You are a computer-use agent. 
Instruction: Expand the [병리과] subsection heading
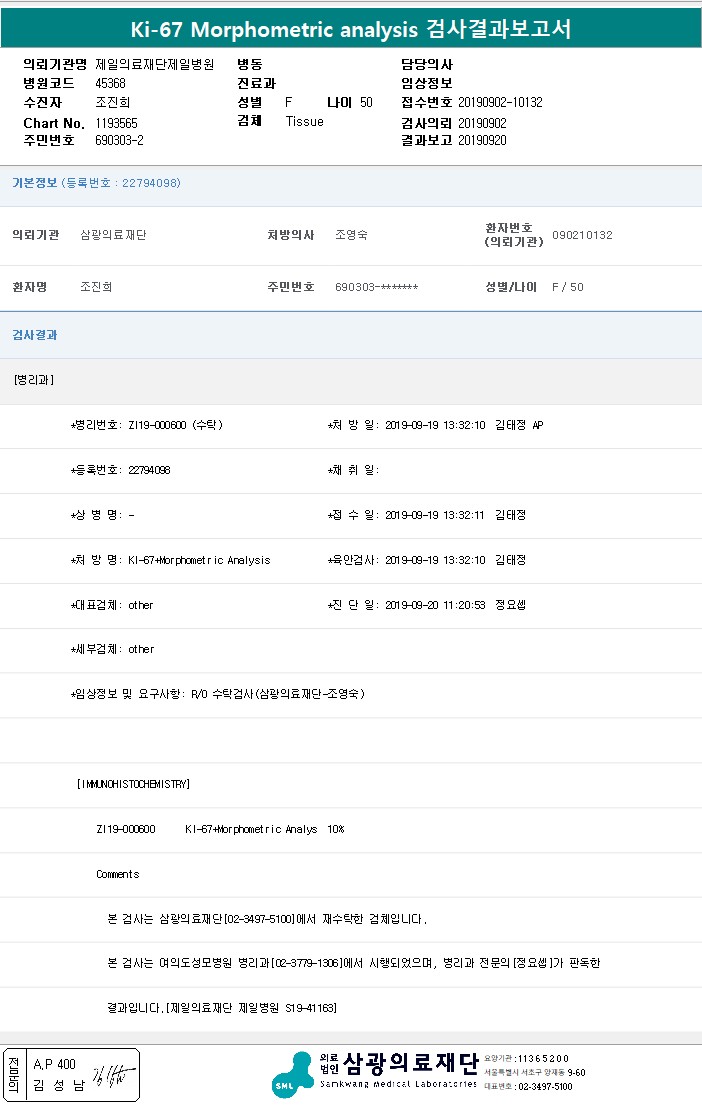[34, 381]
